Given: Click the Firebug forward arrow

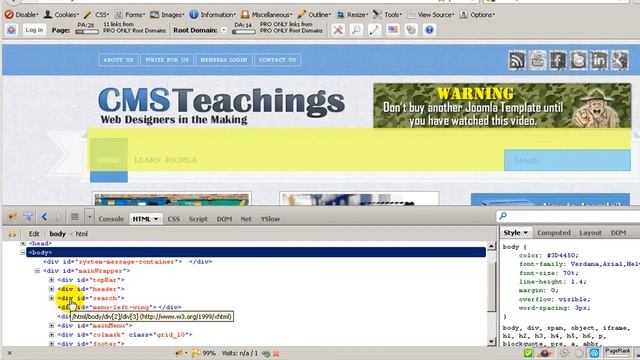Looking at the screenshot, I should pyautogui.click(x=58, y=217).
